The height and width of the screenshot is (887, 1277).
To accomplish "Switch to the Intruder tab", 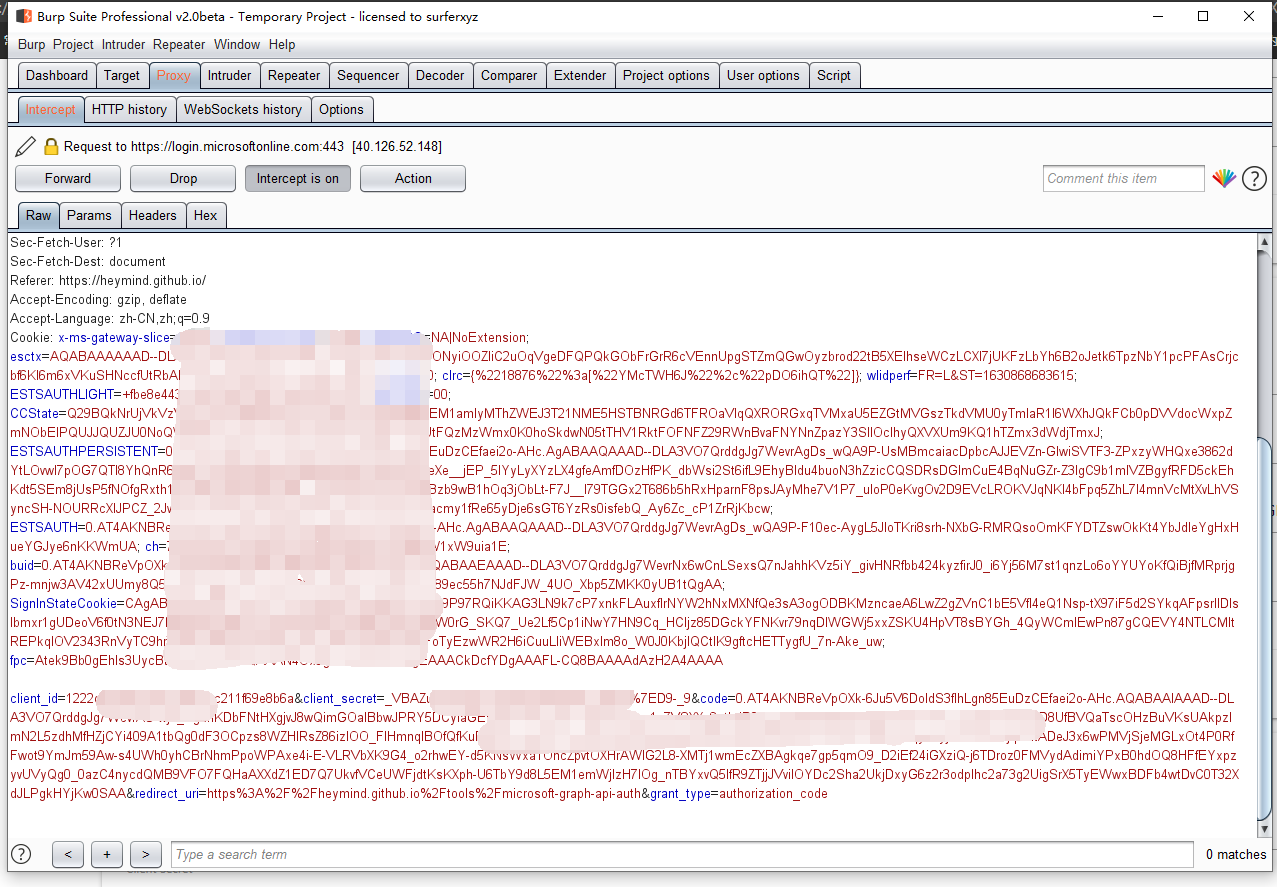I will pos(230,75).
